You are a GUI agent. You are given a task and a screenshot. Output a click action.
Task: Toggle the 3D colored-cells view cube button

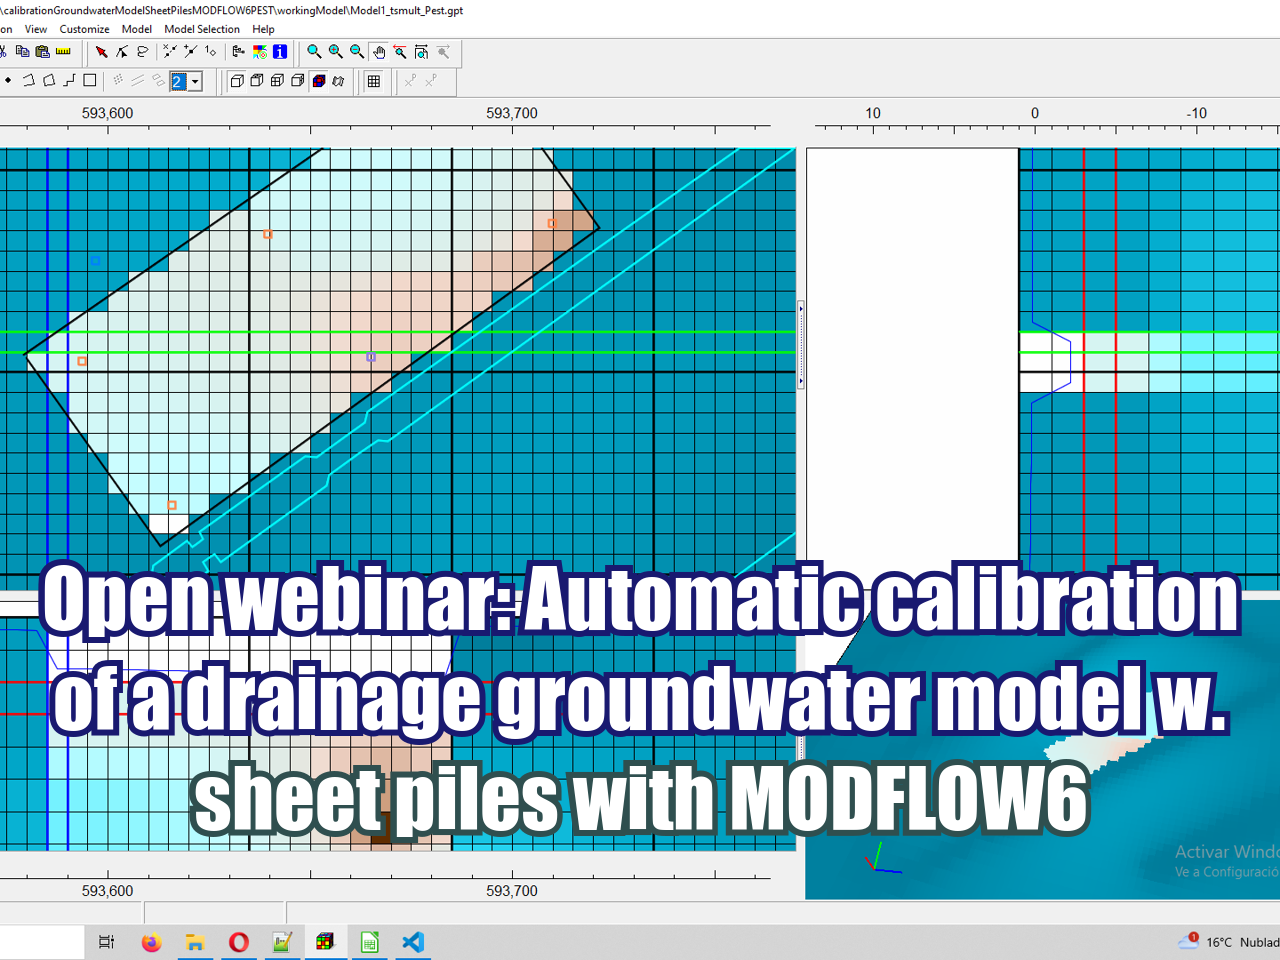click(x=318, y=81)
